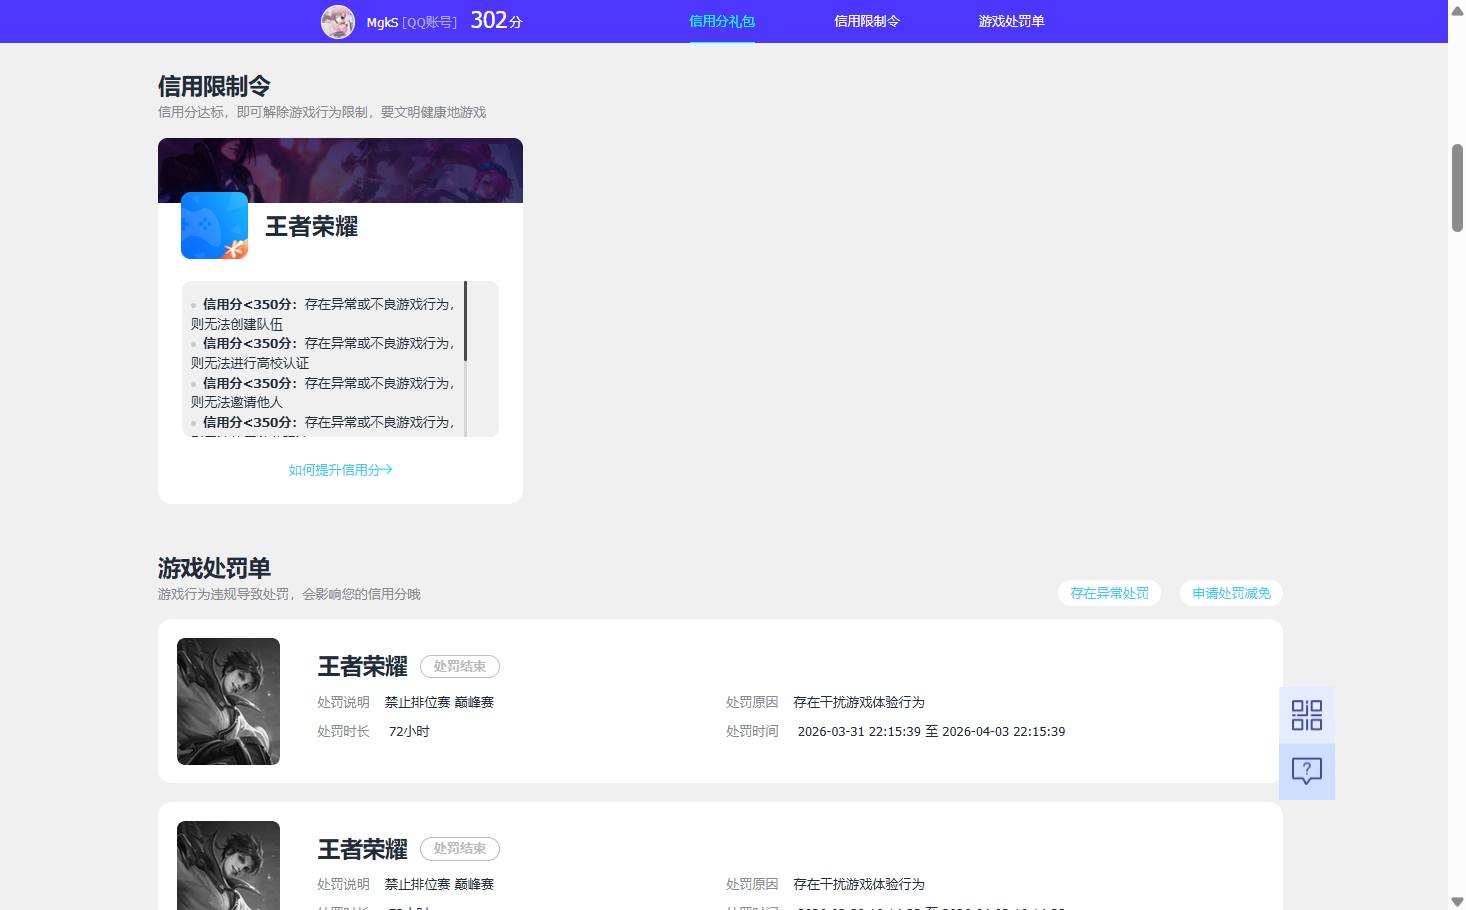Image resolution: width=1466 pixels, height=910 pixels.
Task: Click MgkS username text
Action: tap(382, 22)
